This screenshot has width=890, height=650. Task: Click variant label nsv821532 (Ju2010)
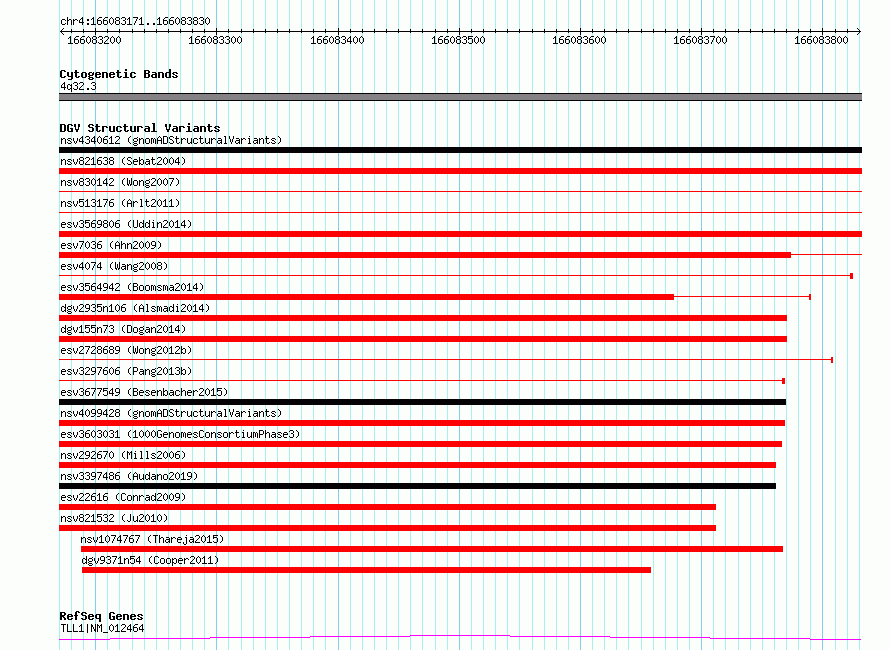click(114, 518)
